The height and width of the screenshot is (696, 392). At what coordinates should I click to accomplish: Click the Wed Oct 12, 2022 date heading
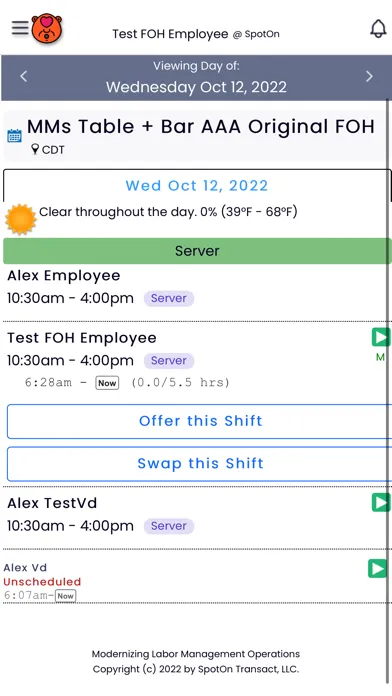coord(197,186)
